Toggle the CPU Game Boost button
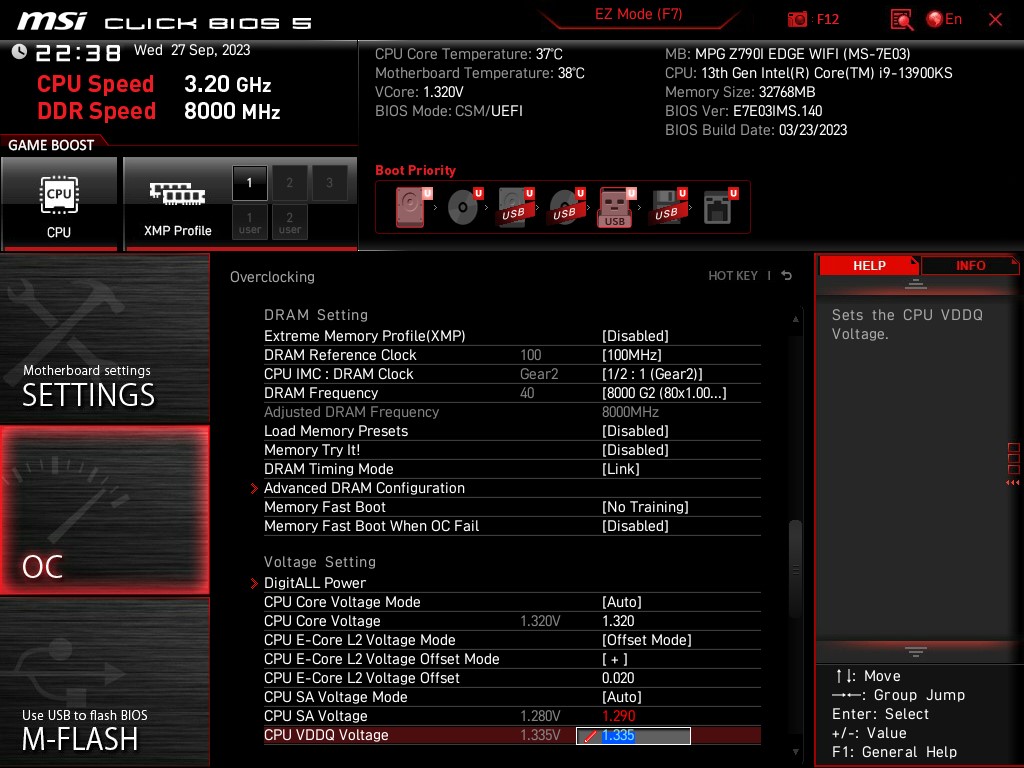 point(59,203)
